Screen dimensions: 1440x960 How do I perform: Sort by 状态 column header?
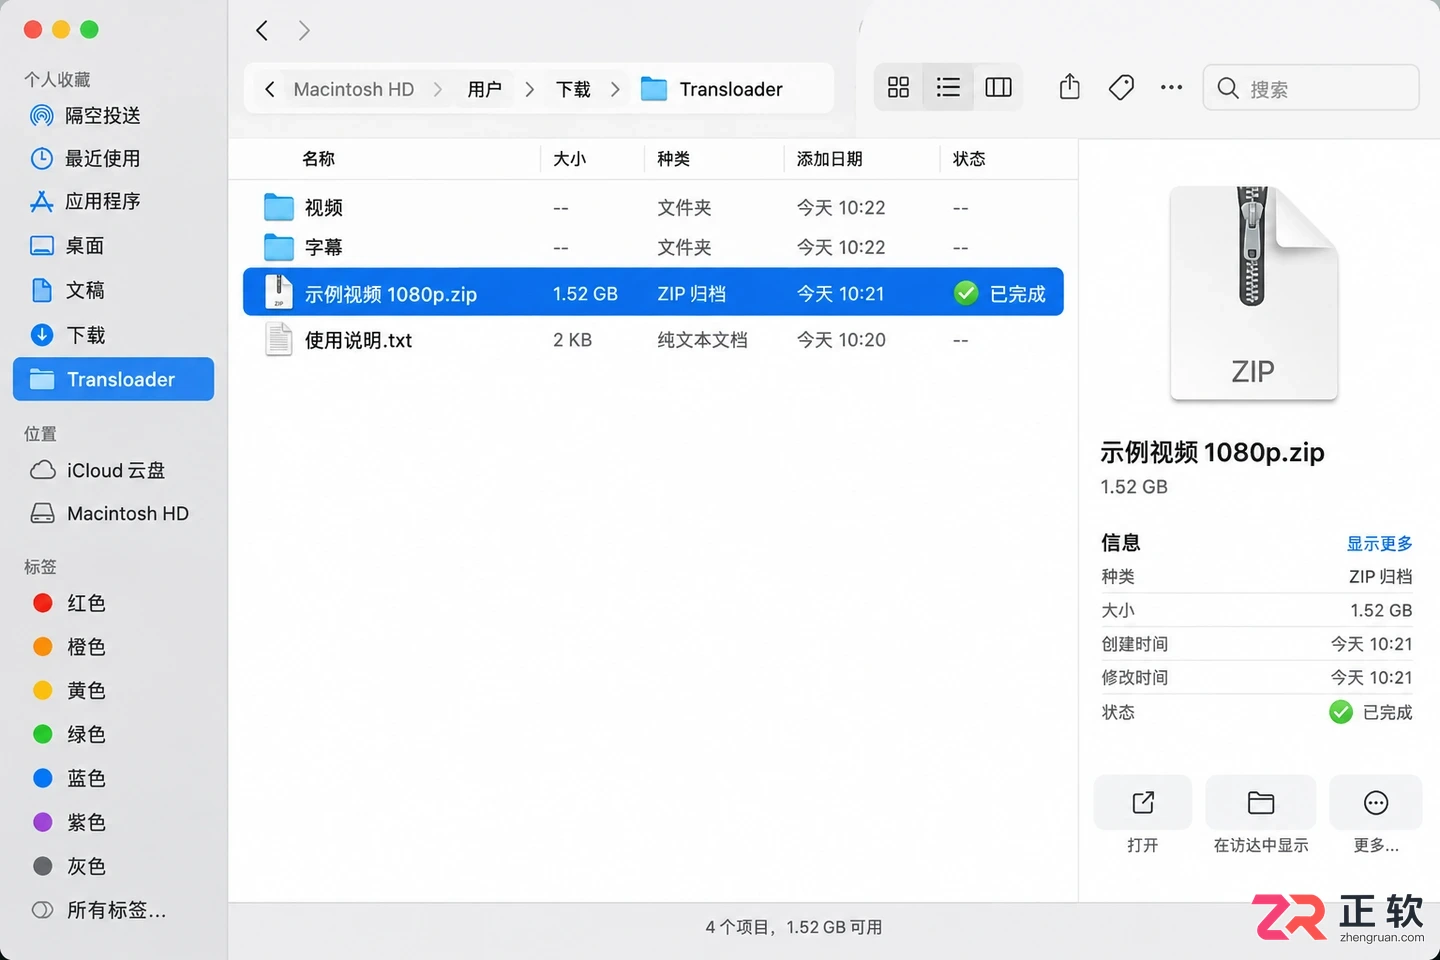click(969, 159)
